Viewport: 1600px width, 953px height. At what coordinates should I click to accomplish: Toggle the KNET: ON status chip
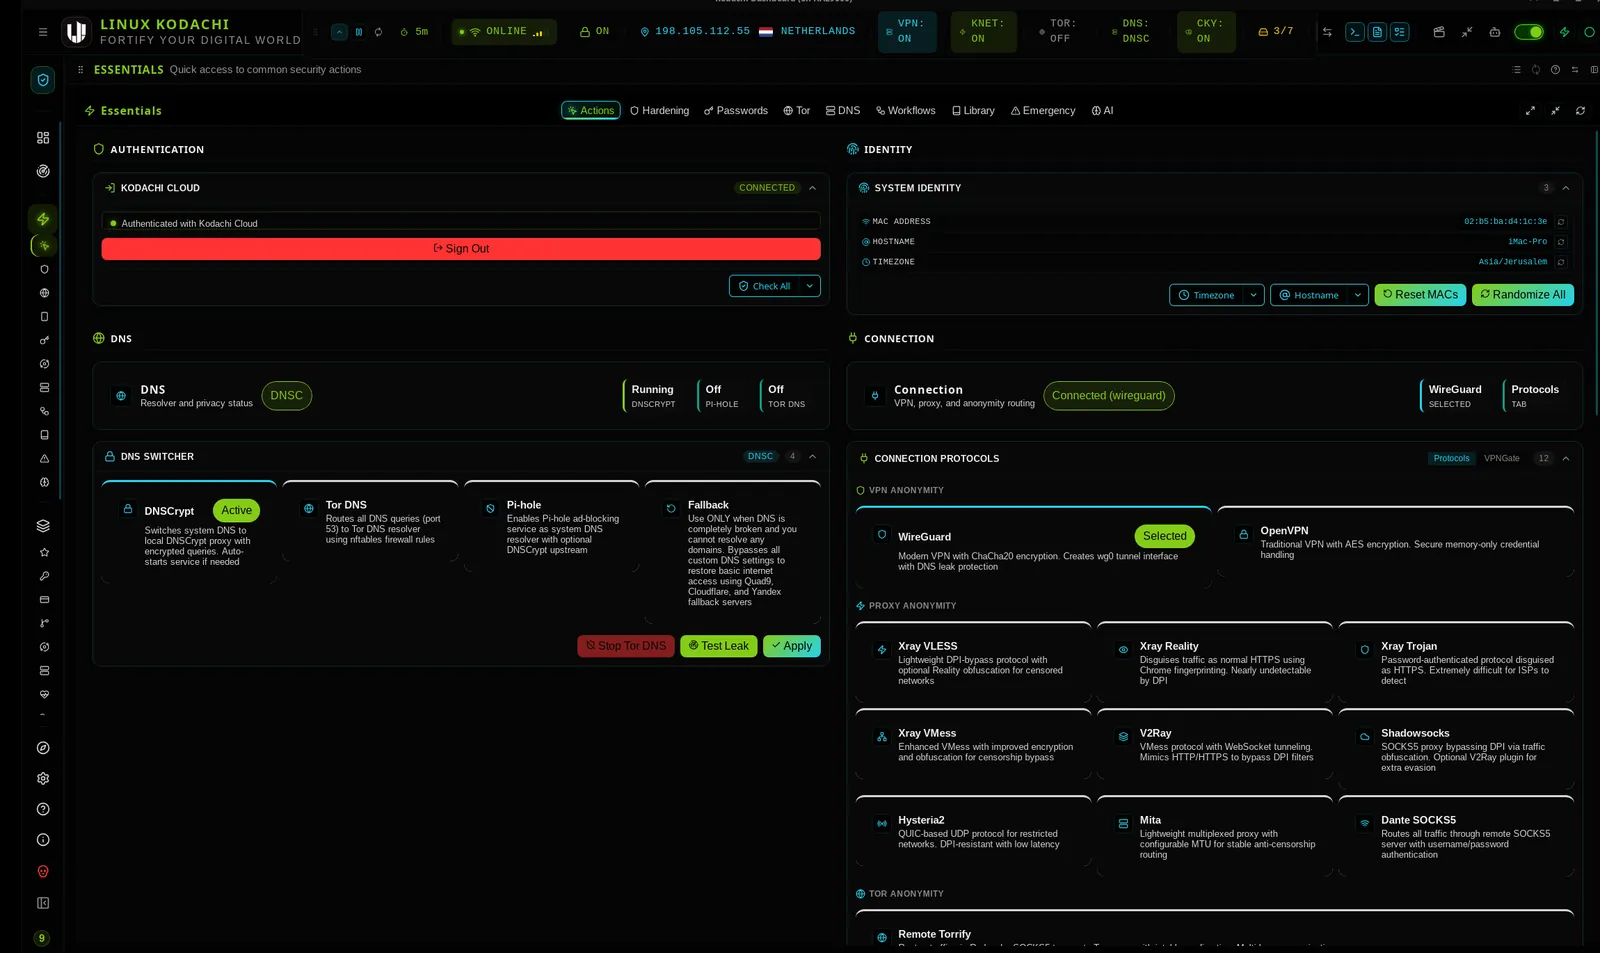coord(984,32)
